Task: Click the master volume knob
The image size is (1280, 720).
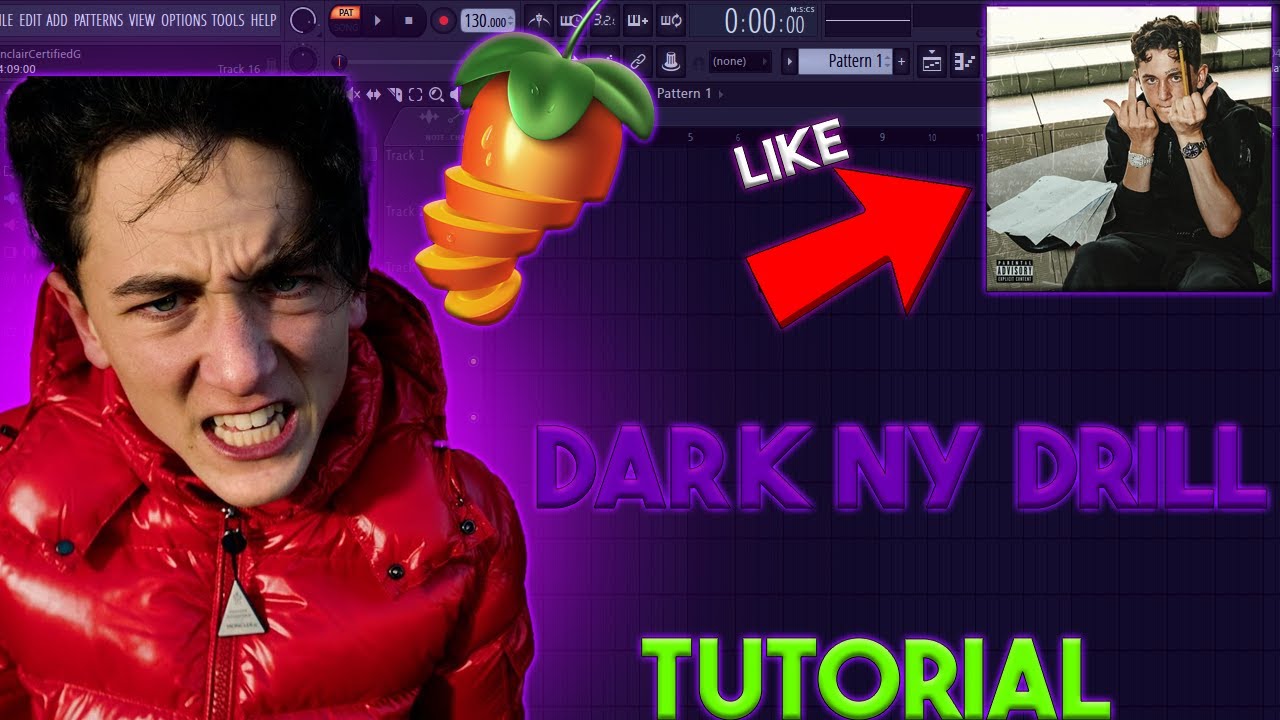Action: click(302, 20)
